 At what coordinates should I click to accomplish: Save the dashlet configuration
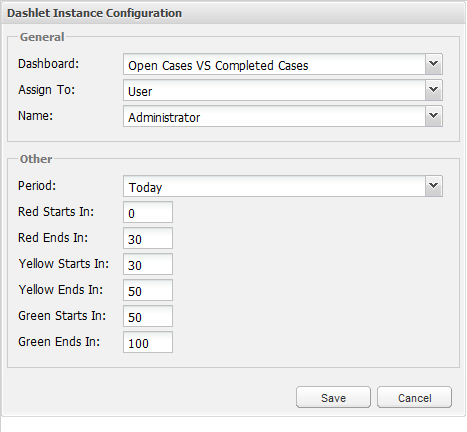click(333, 397)
